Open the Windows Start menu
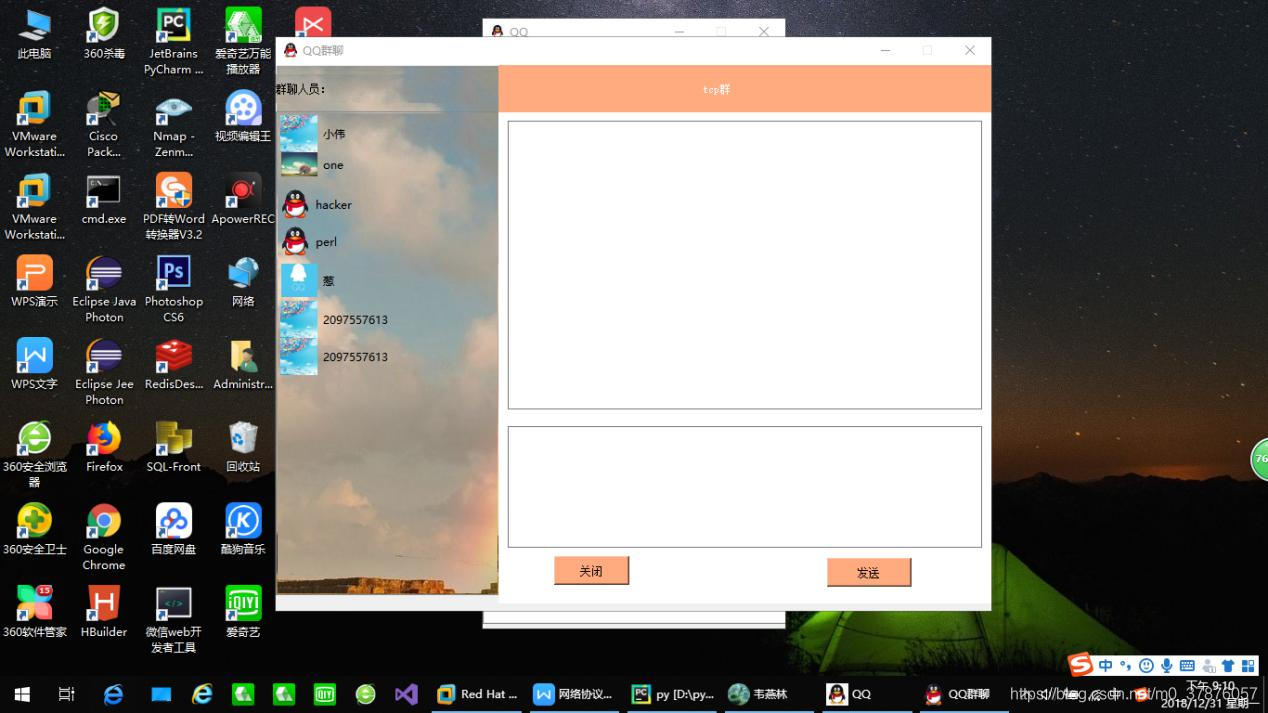 coord(21,693)
